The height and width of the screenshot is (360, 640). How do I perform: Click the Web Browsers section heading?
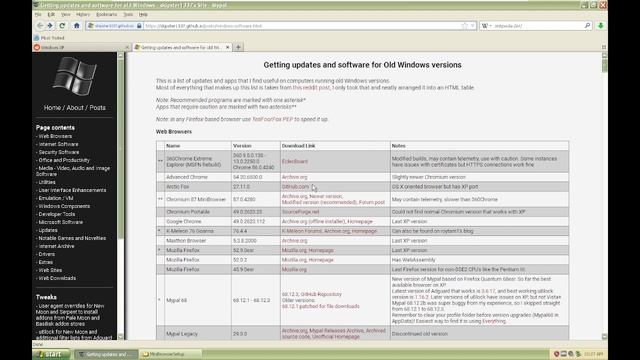coord(174,132)
